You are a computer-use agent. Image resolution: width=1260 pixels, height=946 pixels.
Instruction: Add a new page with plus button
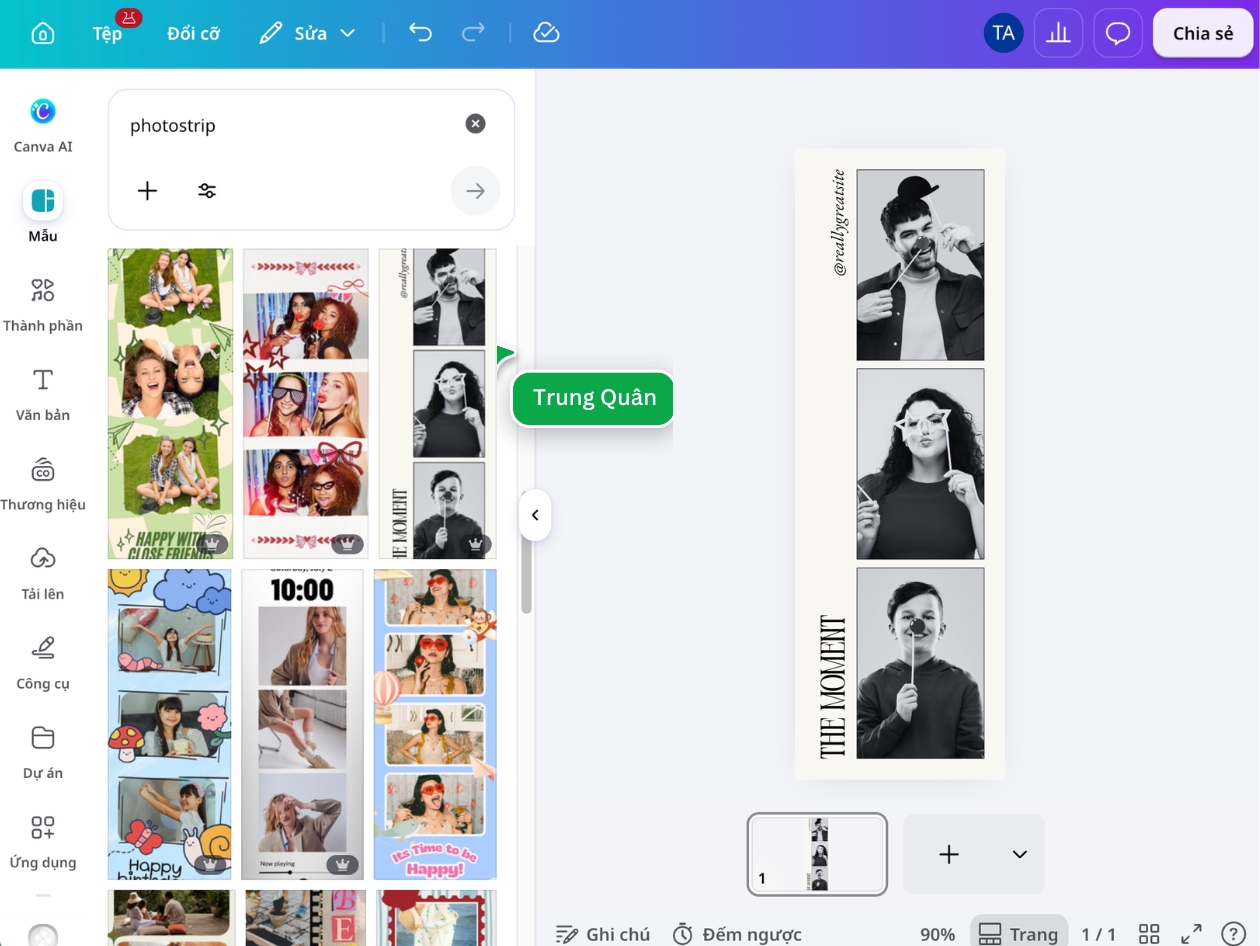coord(949,854)
